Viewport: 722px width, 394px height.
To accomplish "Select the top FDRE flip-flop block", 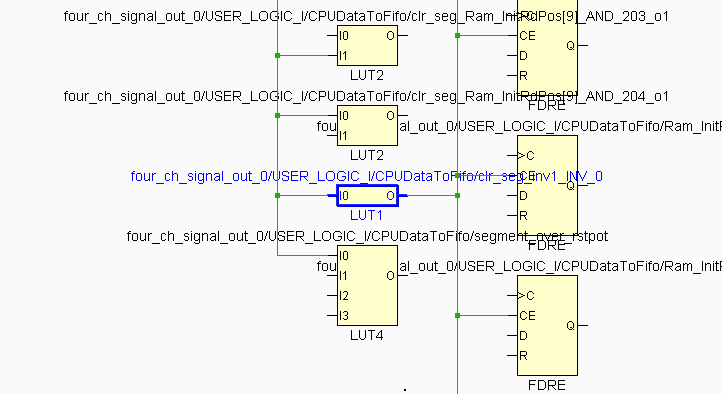I will [547, 46].
